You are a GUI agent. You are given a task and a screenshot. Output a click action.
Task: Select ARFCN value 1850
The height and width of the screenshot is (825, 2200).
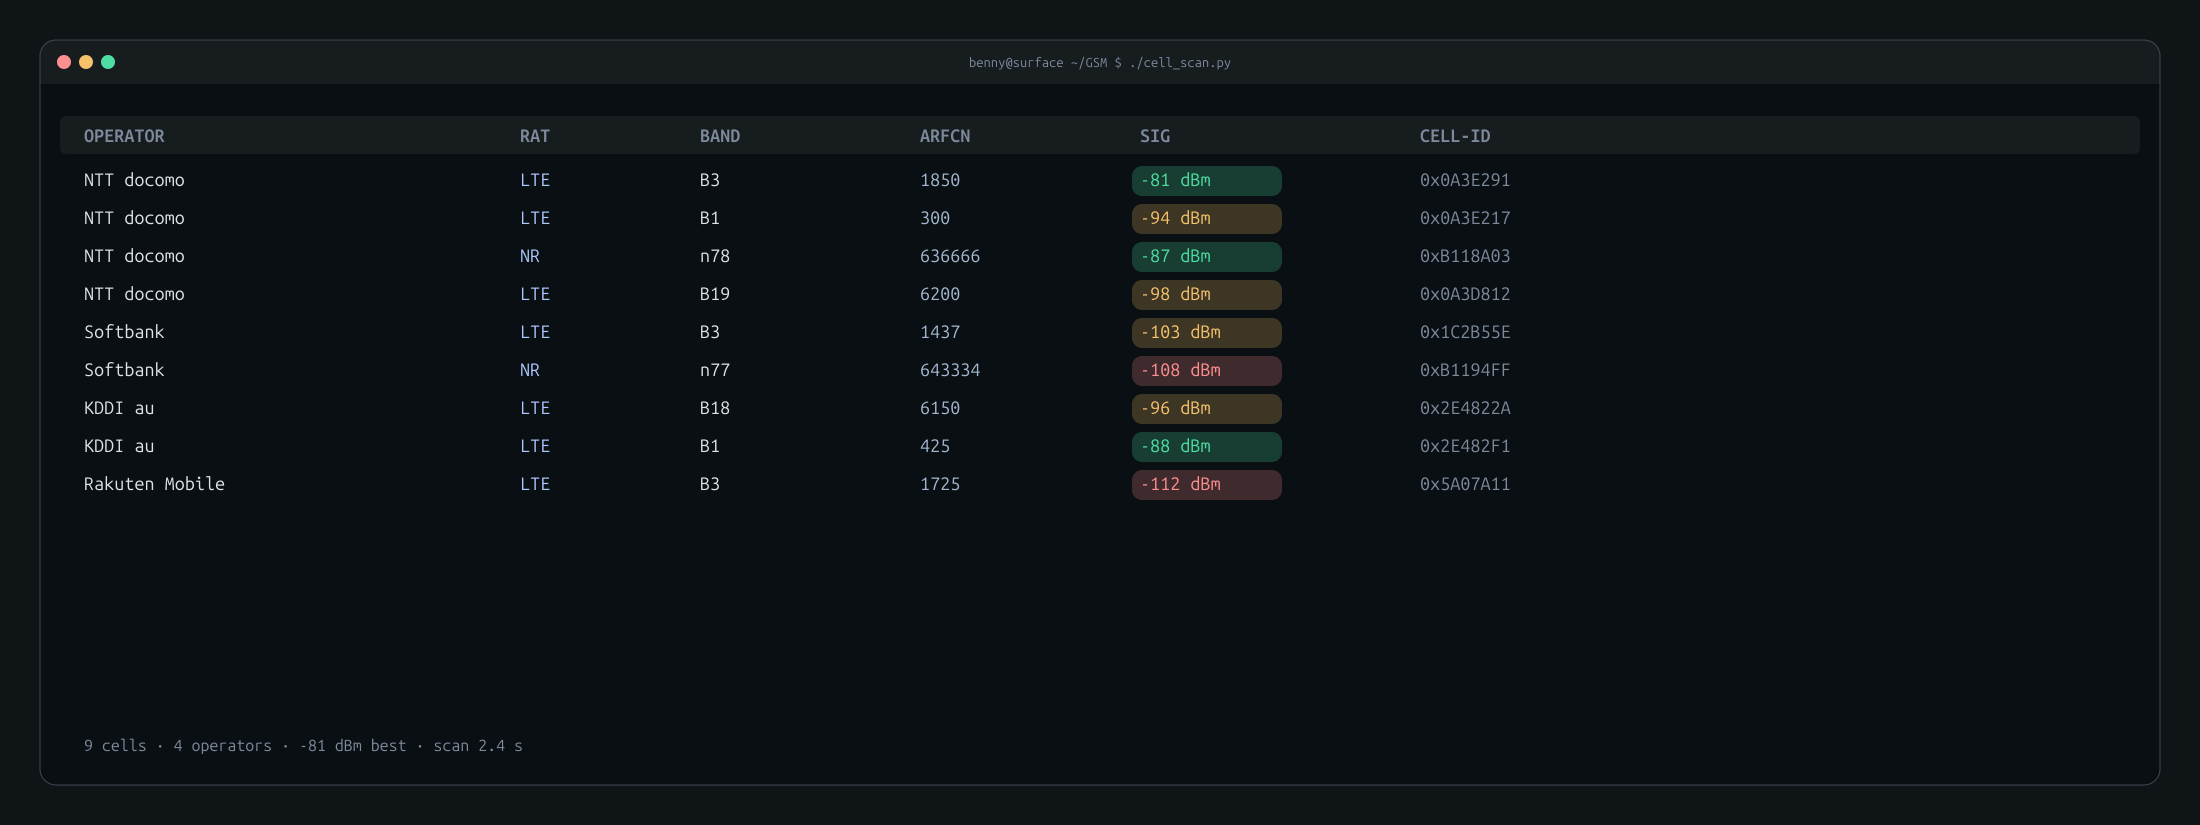(x=940, y=180)
